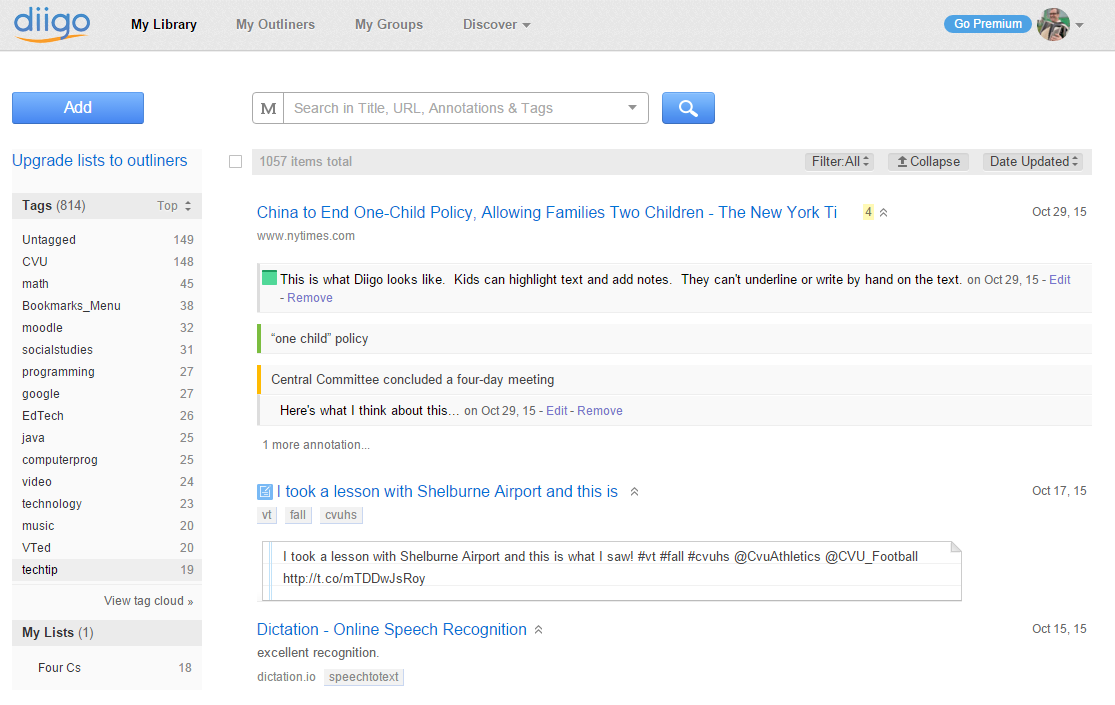The height and width of the screenshot is (705, 1115).
Task: Show 1 more annotation
Action: (316, 445)
